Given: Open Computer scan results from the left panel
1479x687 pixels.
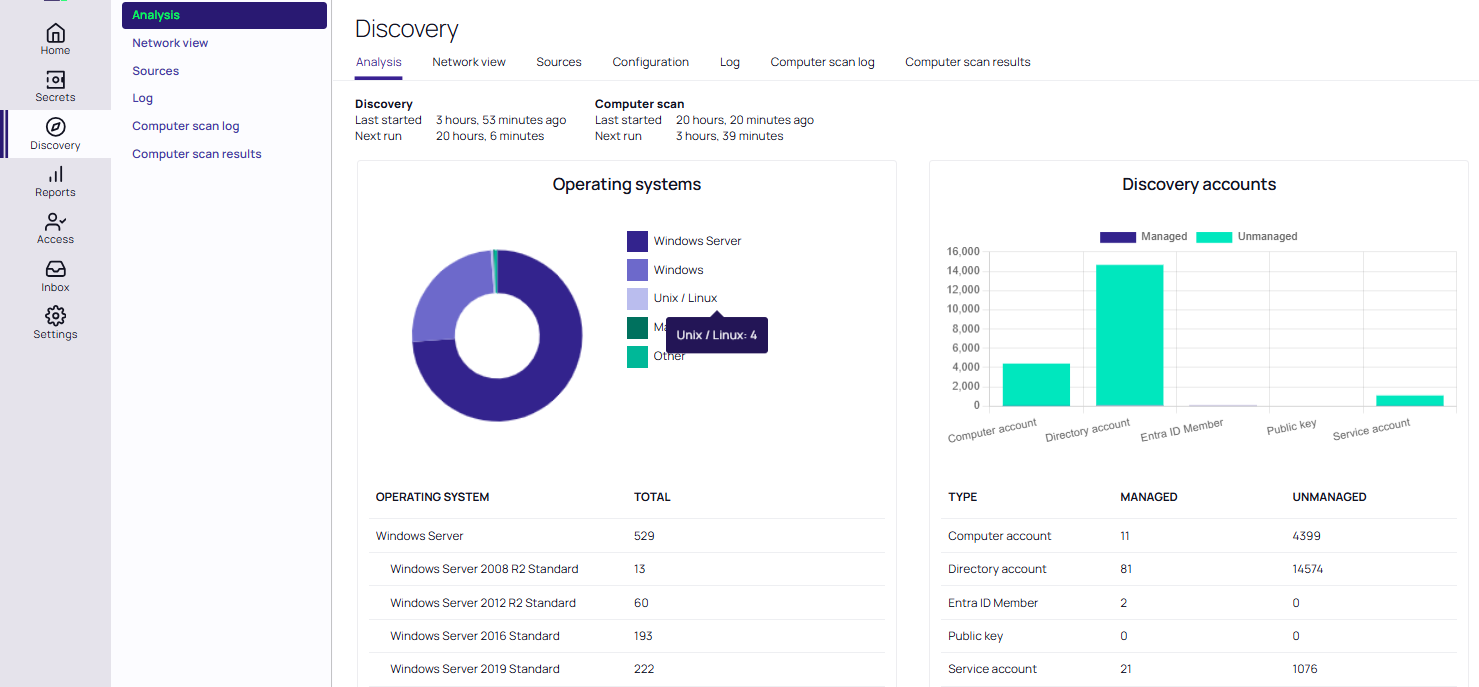Looking at the screenshot, I should (x=196, y=153).
